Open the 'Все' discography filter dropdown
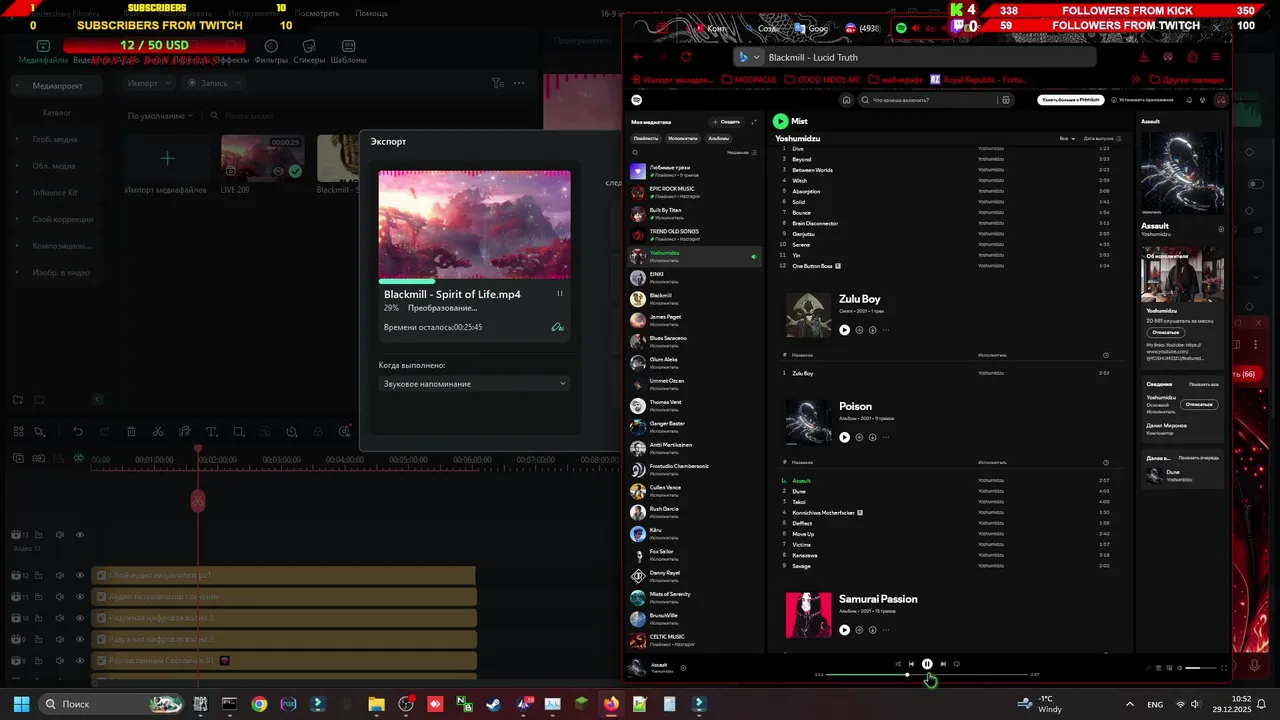This screenshot has width=1280, height=720. pyautogui.click(x=1068, y=138)
